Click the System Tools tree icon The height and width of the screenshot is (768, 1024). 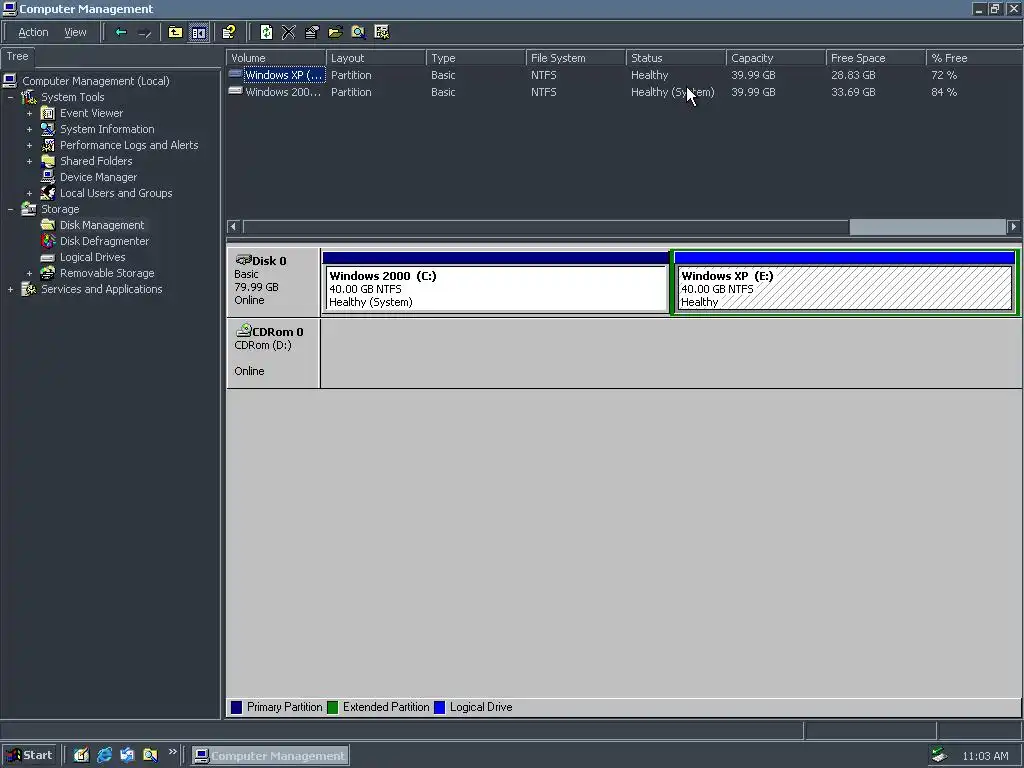29,97
